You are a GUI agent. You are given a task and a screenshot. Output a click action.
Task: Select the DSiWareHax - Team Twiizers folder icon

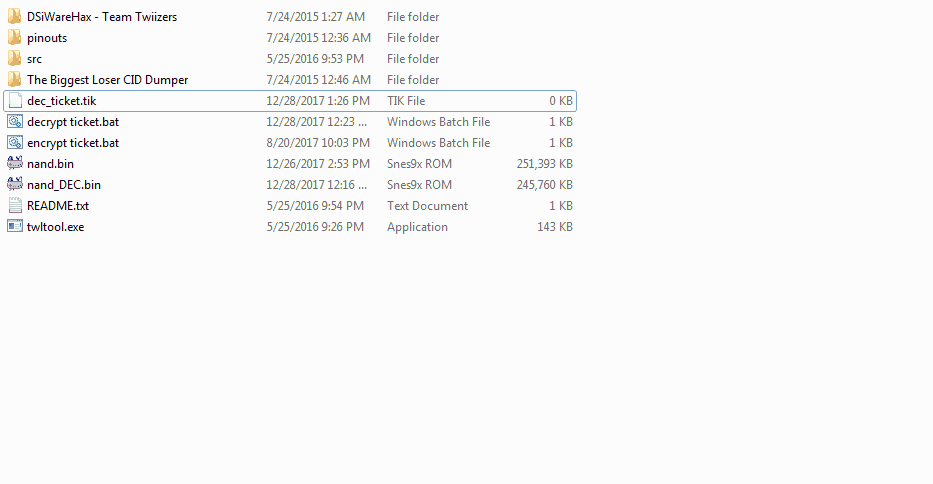click(15, 17)
